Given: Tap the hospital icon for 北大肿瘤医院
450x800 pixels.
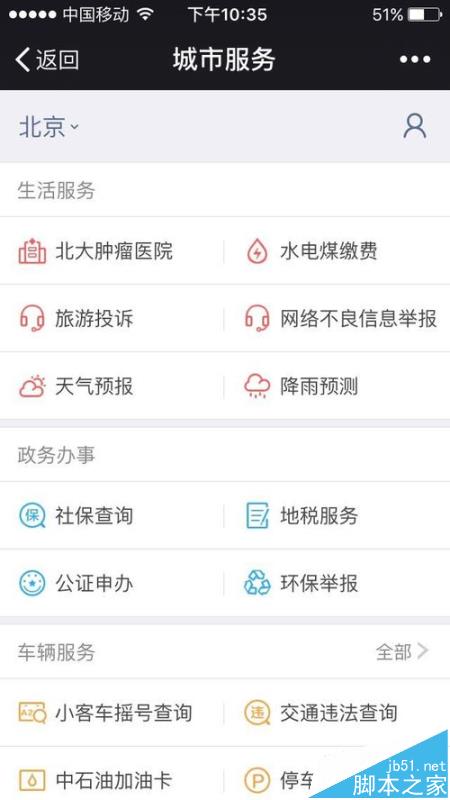Looking at the screenshot, I should pos(32,251).
